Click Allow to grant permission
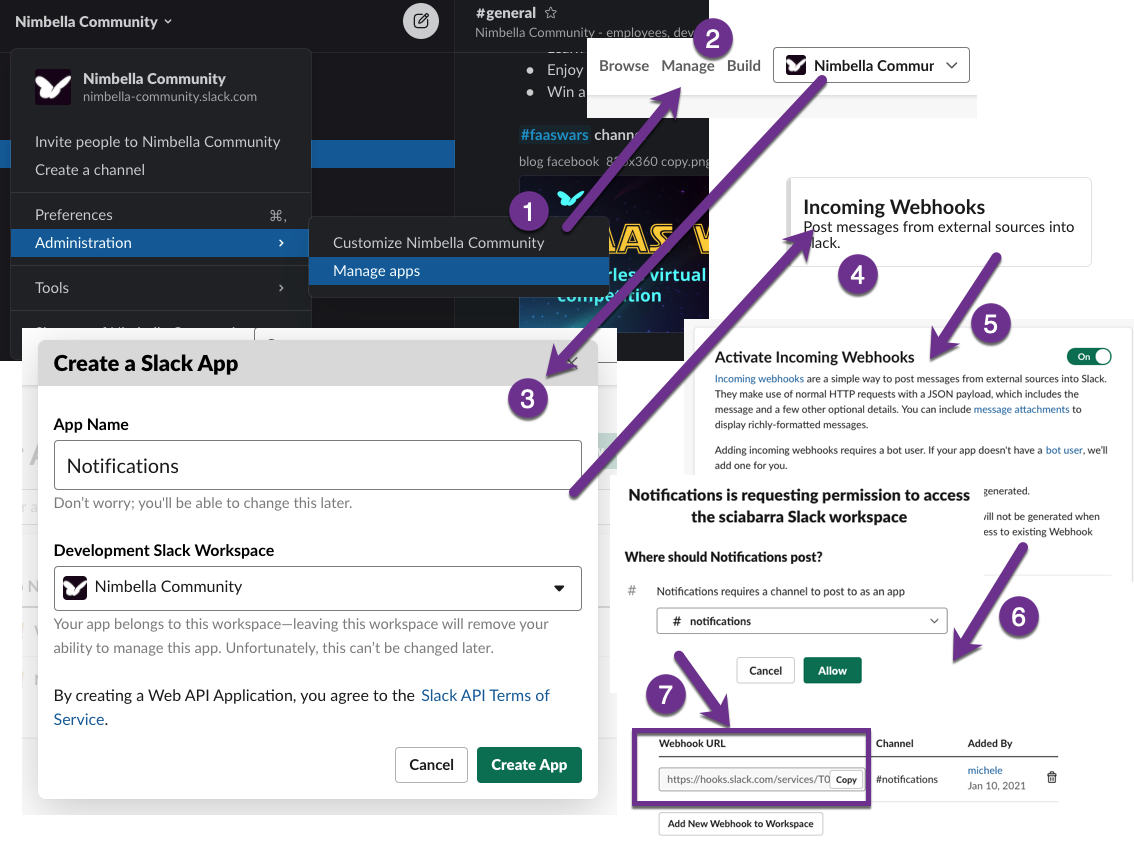The height and width of the screenshot is (864, 1134). [832, 670]
